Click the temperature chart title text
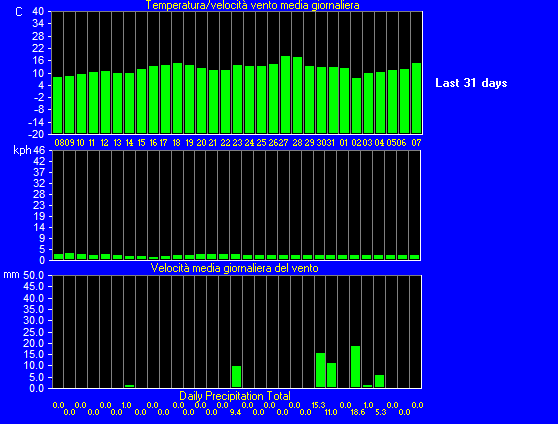The width and height of the screenshot is (558, 424). [252, 5]
